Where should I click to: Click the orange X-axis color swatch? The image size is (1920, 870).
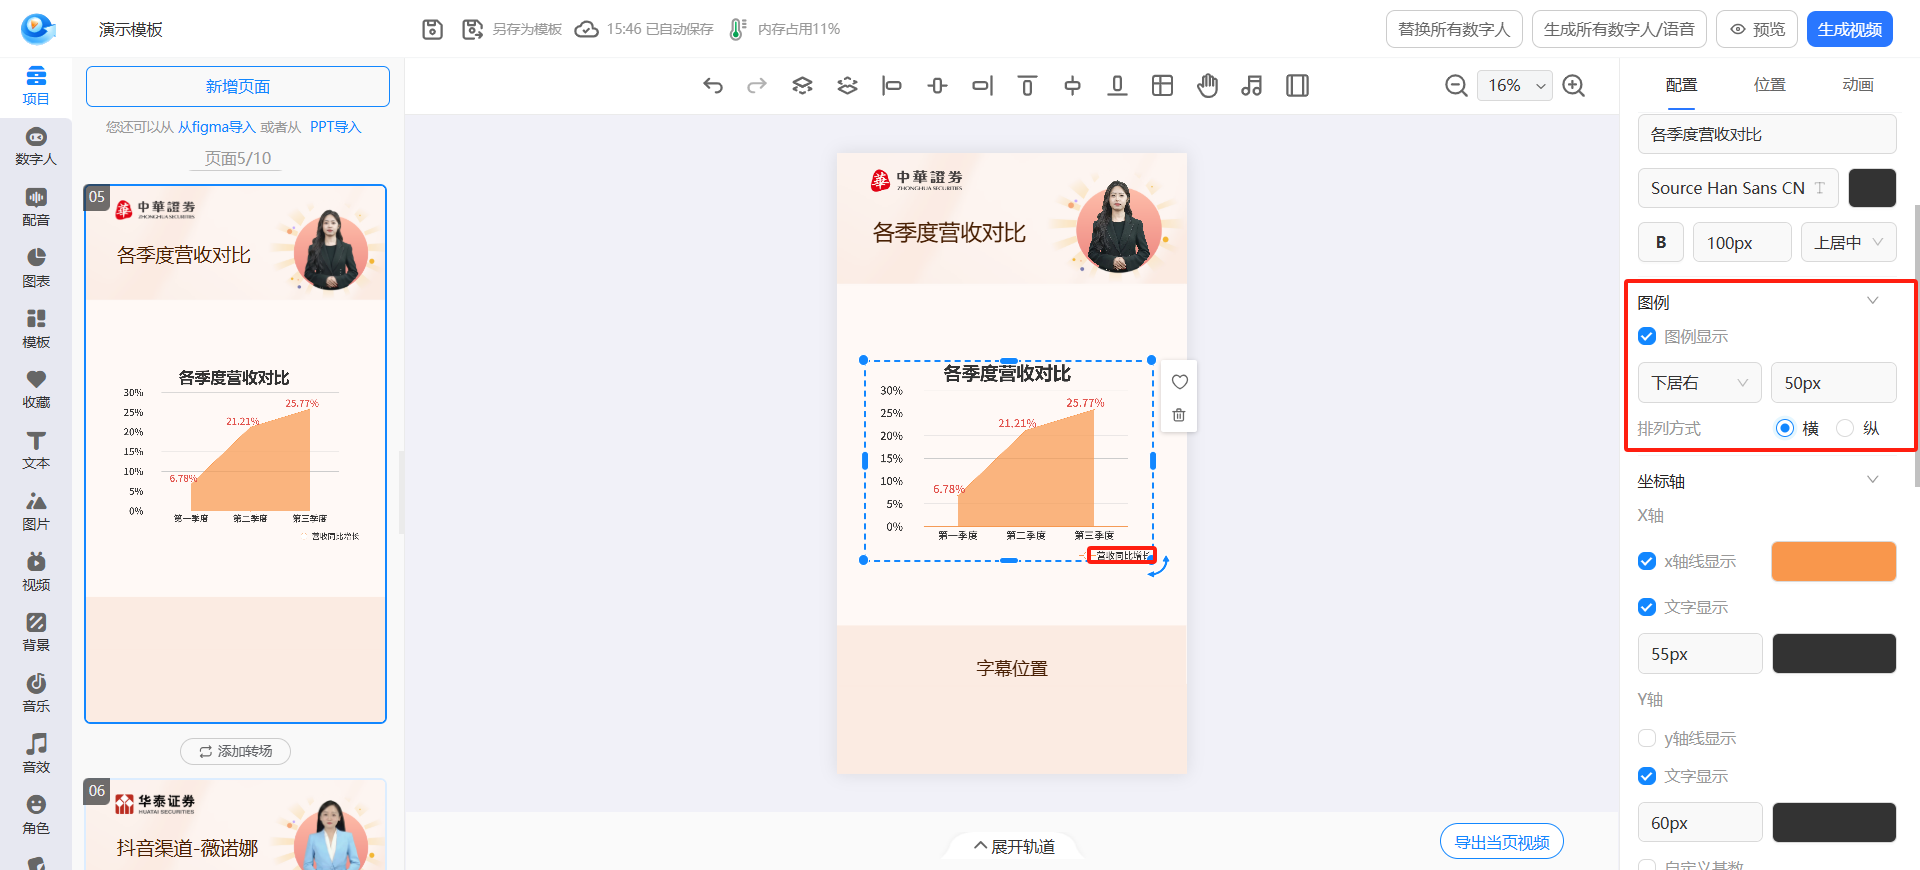click(x=1833, y=562)
